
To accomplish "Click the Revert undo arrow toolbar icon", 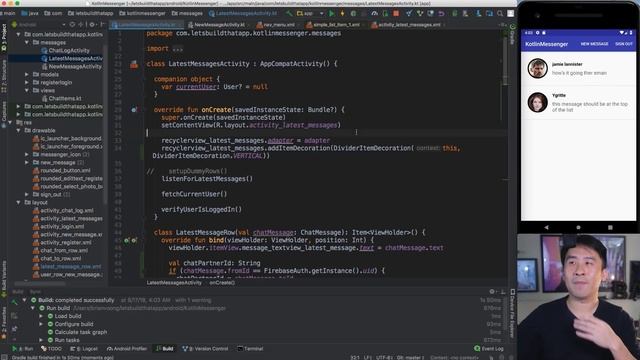I will [x=441, y=13].
